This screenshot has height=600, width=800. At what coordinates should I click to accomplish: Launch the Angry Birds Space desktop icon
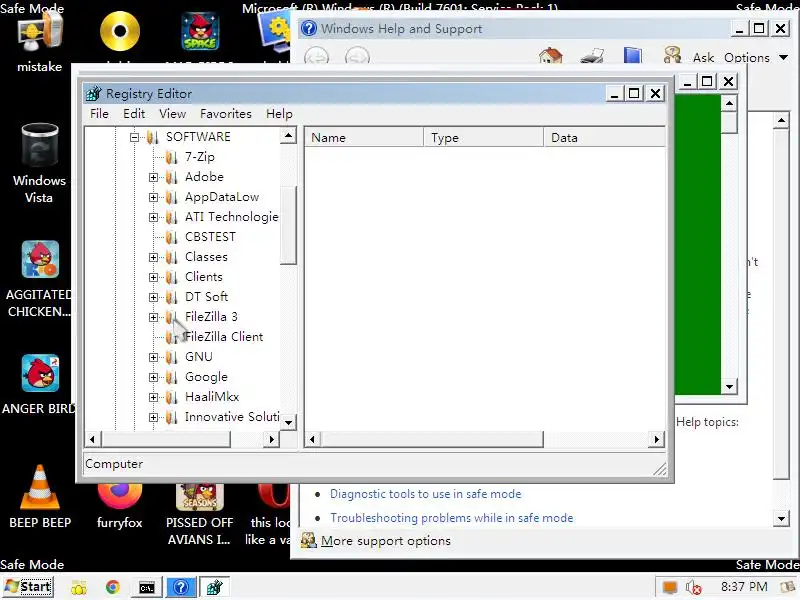[200, 32]
